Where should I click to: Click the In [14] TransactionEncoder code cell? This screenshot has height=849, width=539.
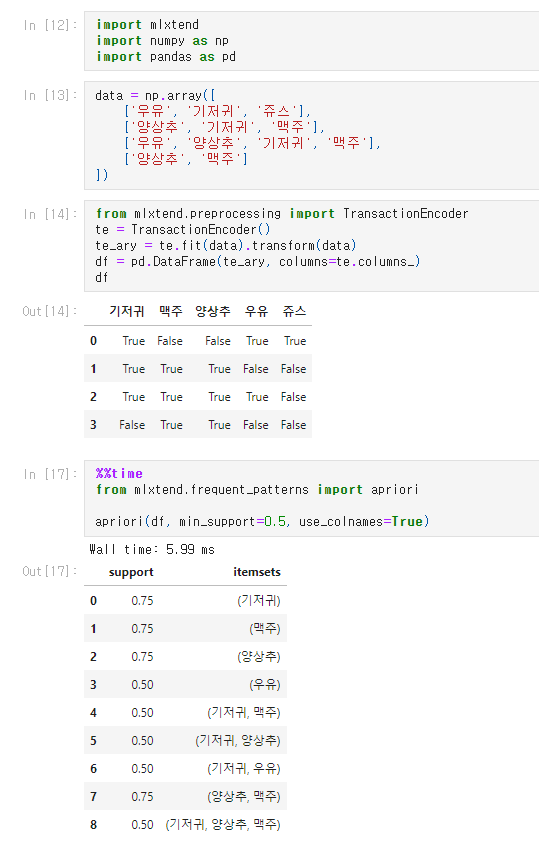point(311,246)
